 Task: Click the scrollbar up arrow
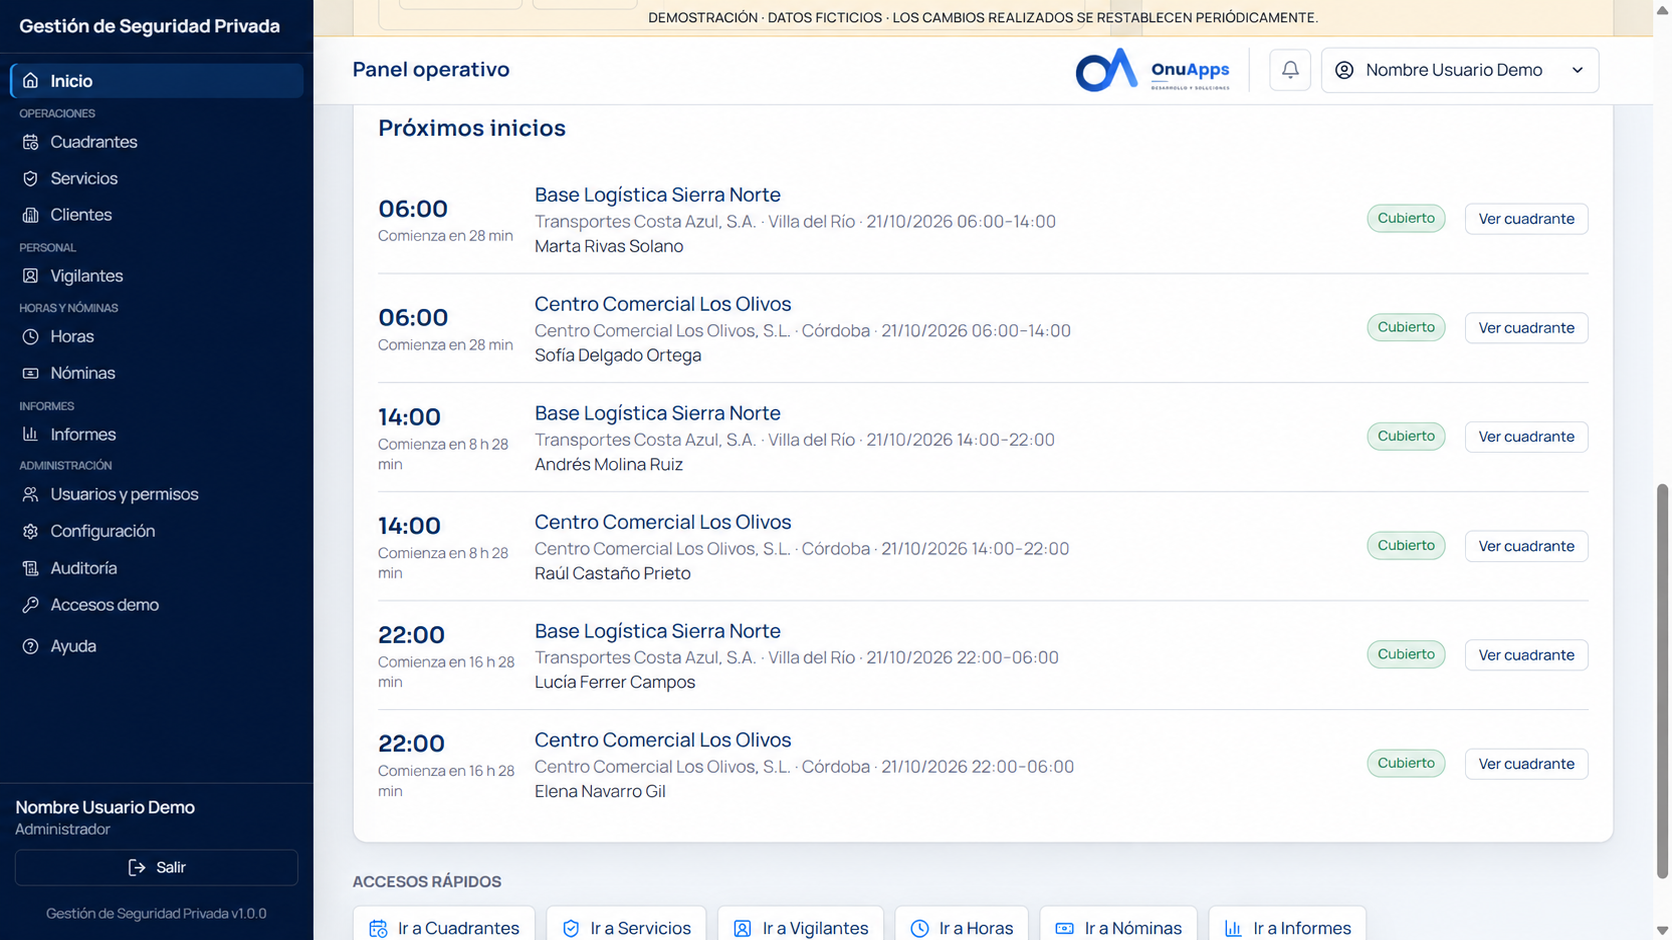pyautogui.click(x=1662, y=9)
